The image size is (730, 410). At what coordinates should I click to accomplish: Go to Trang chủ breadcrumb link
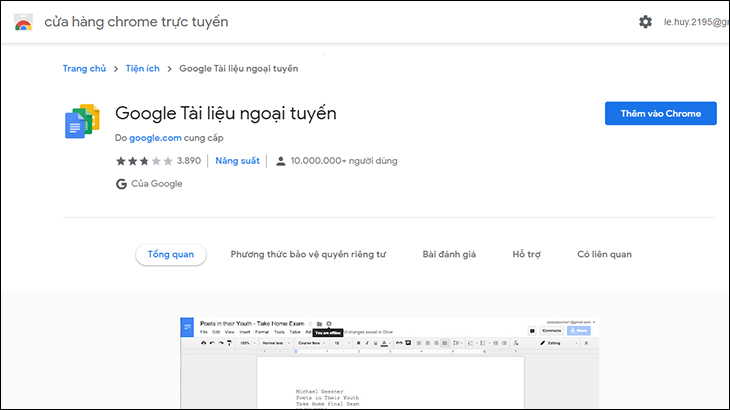tap(84, 69)
